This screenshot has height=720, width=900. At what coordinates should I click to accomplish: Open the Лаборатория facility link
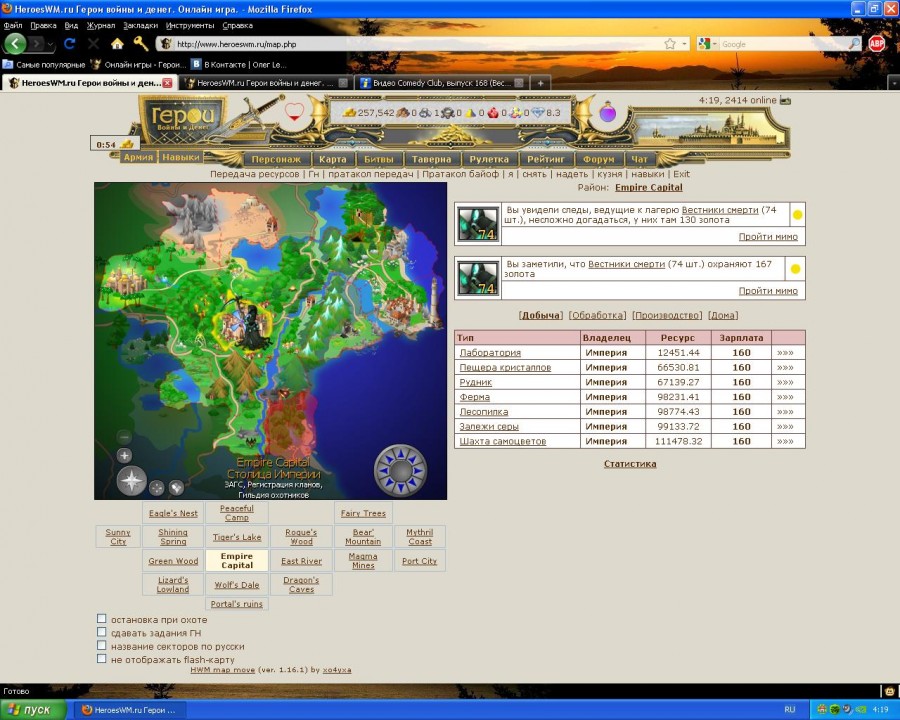(490, 353)
